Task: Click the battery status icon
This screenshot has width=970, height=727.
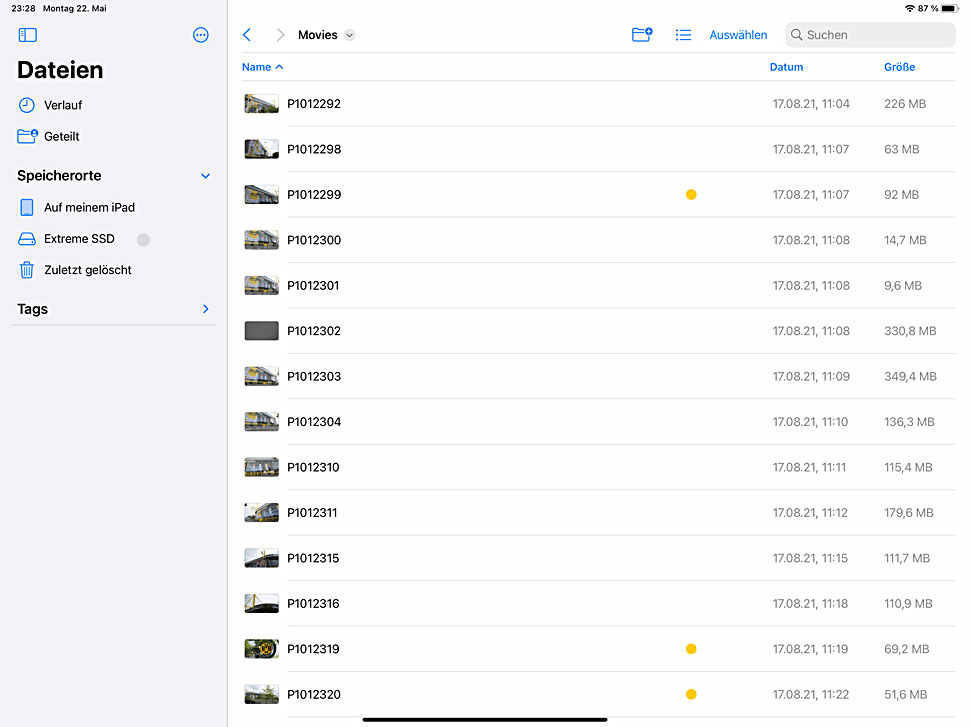Action: (x=950, y=9)
